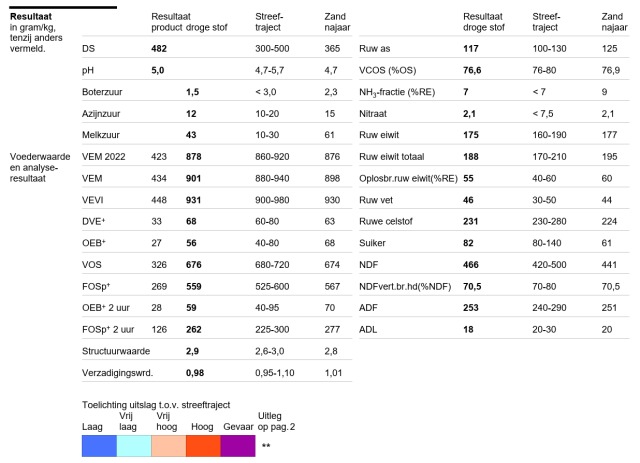The height and width of the screenshot is (463, 640).
Task: Click the blue Laag color swatch
Action: 99,445
